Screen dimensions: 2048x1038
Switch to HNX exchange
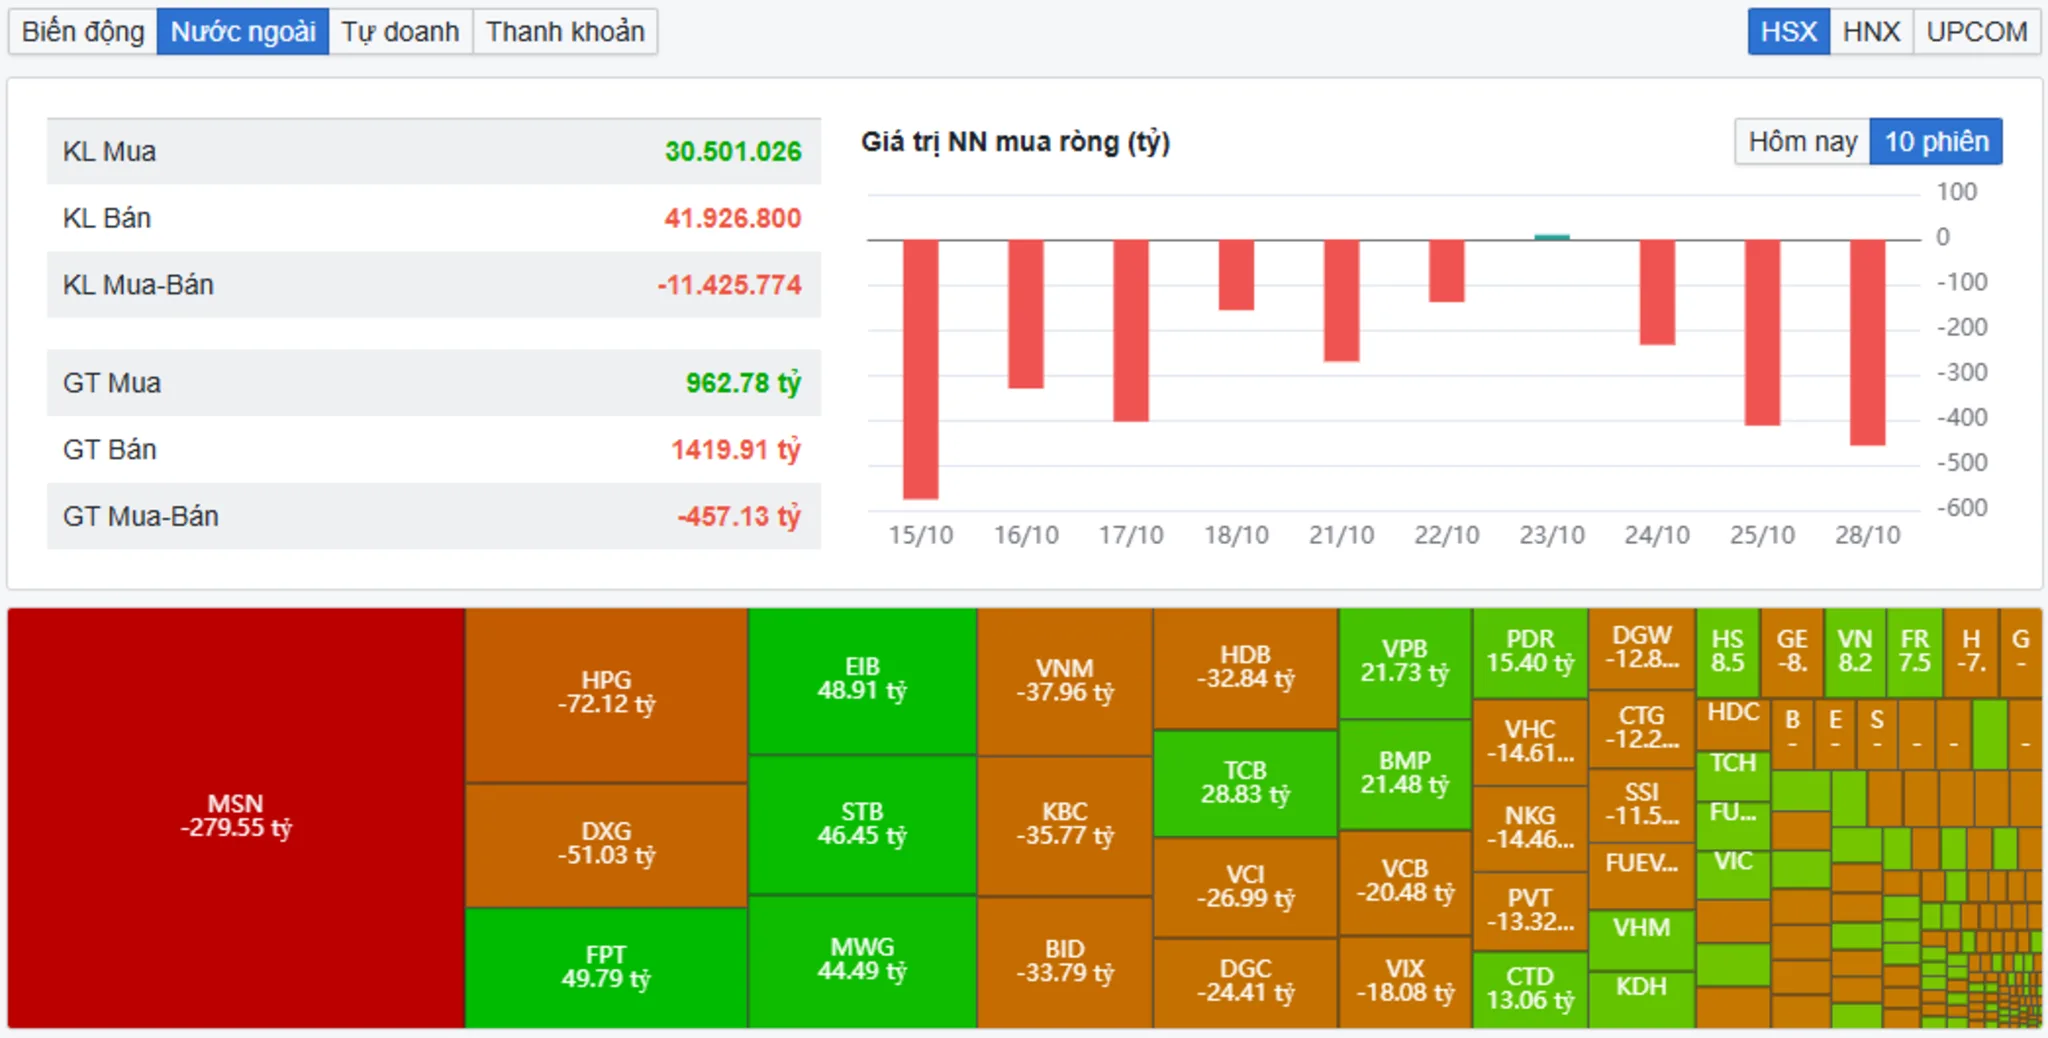1871,32
